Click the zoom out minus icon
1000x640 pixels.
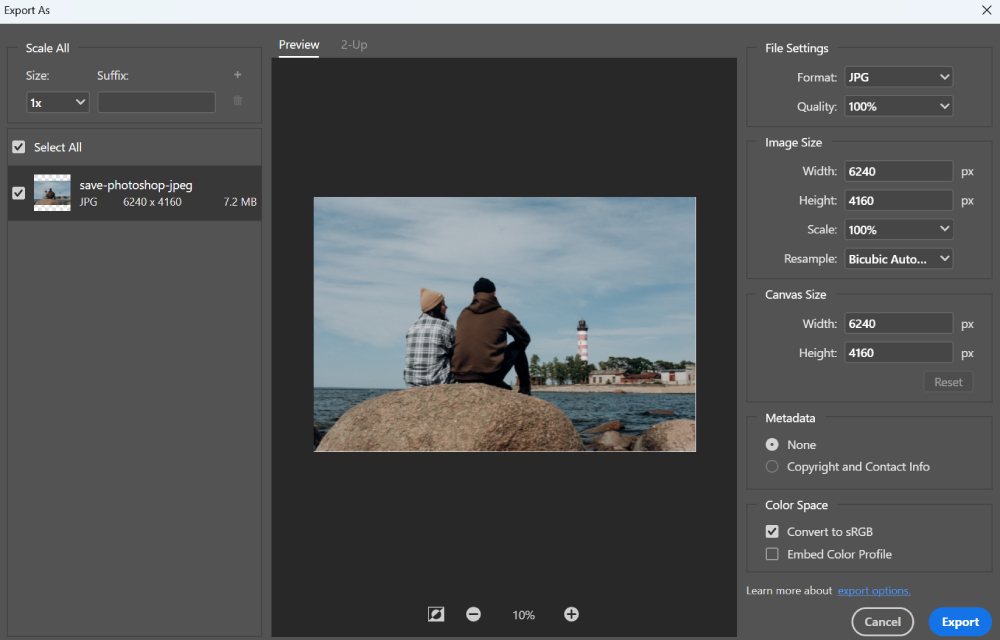click(473, 615)
